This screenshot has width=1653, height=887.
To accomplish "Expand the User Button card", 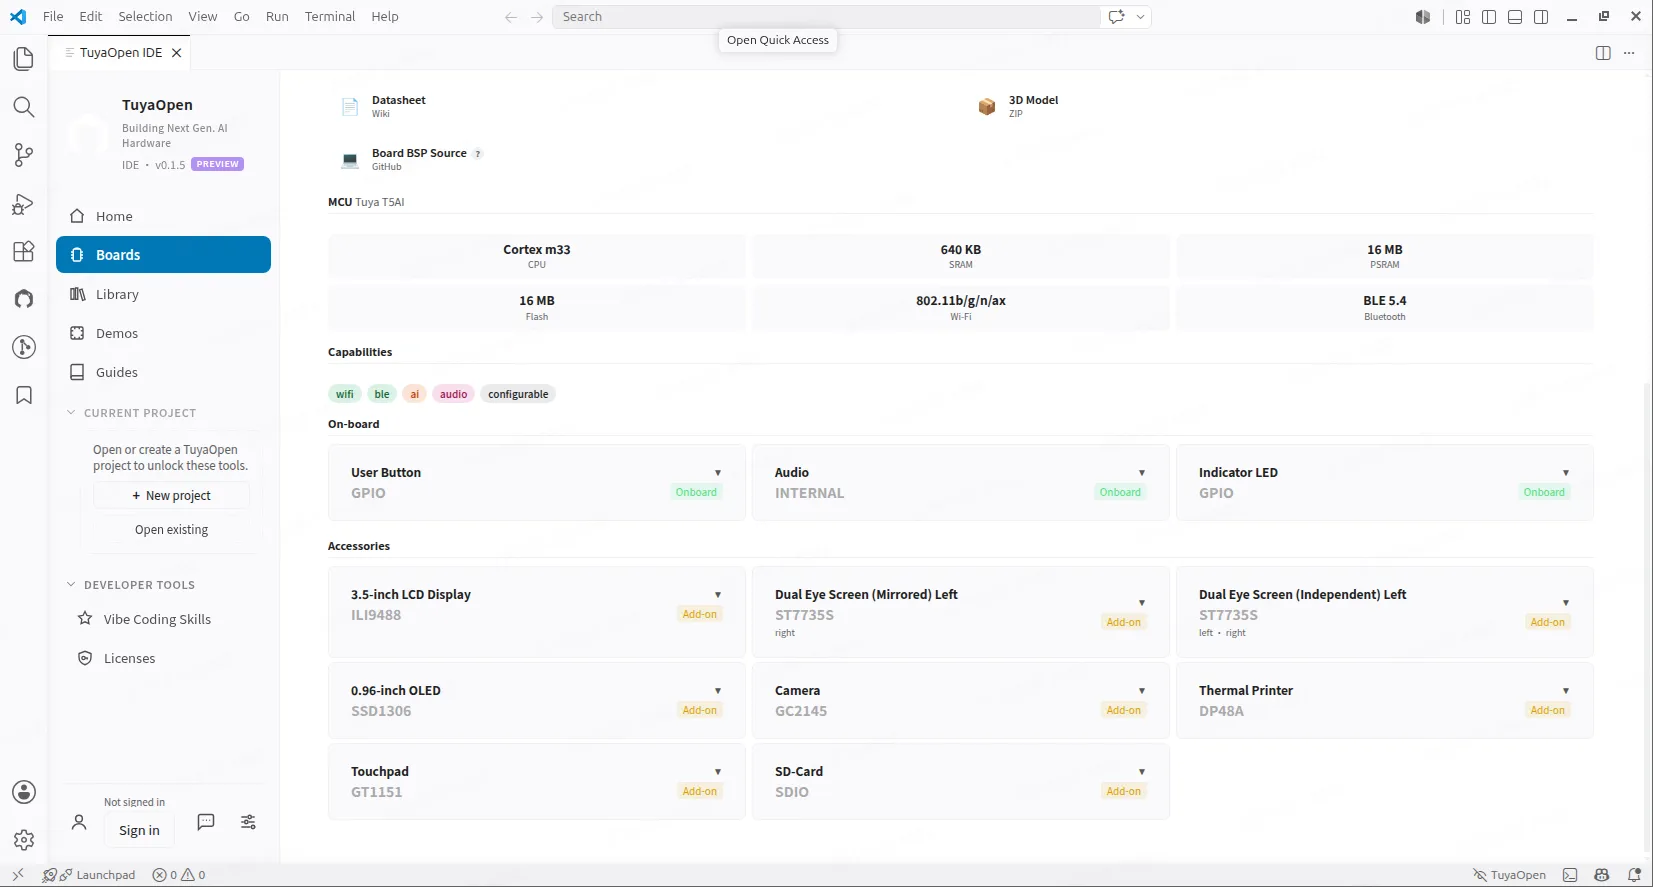I will (718, 473).
